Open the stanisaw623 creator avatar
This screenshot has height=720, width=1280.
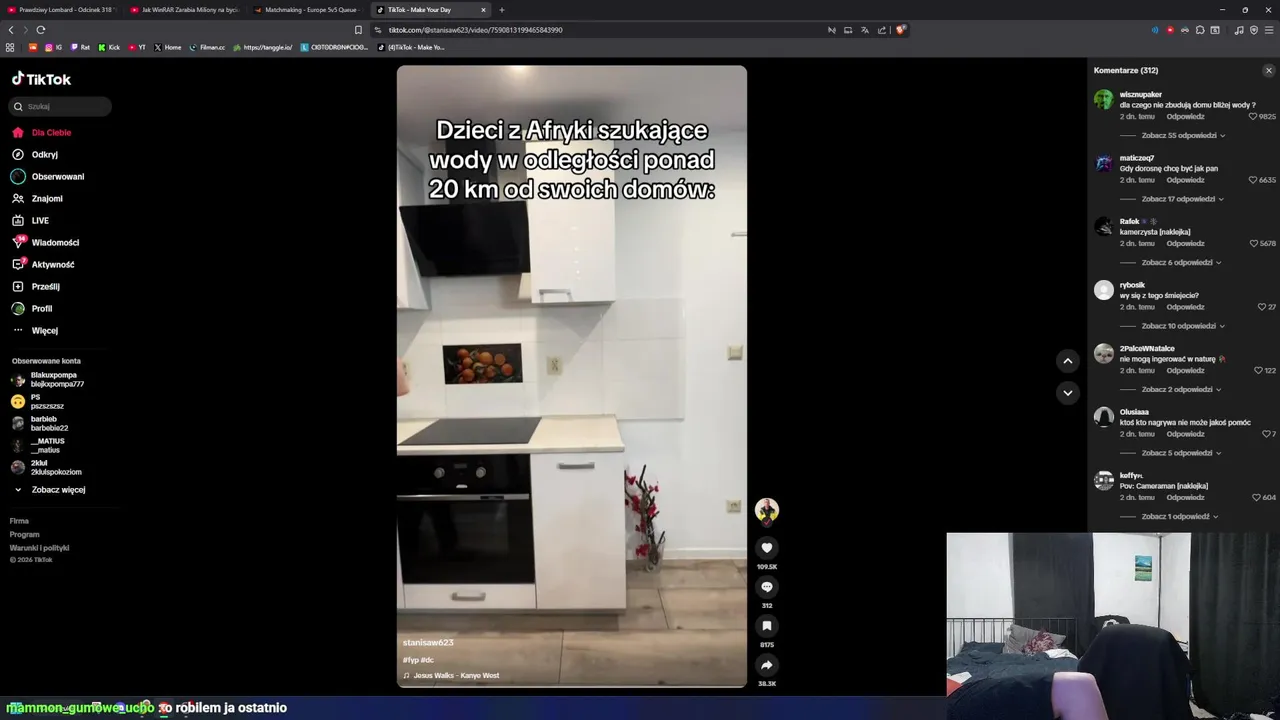pyautogui.click(x=767, y=510)
